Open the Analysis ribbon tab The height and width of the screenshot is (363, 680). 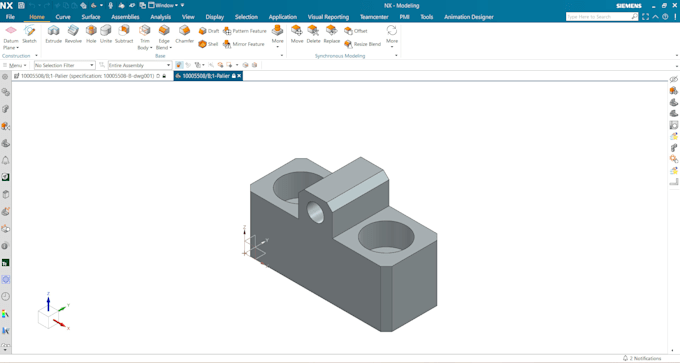click(x=160, y=17)
